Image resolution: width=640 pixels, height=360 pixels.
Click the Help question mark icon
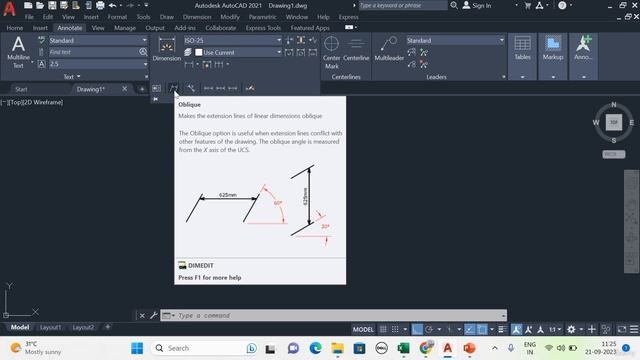[x=562, y=5]
